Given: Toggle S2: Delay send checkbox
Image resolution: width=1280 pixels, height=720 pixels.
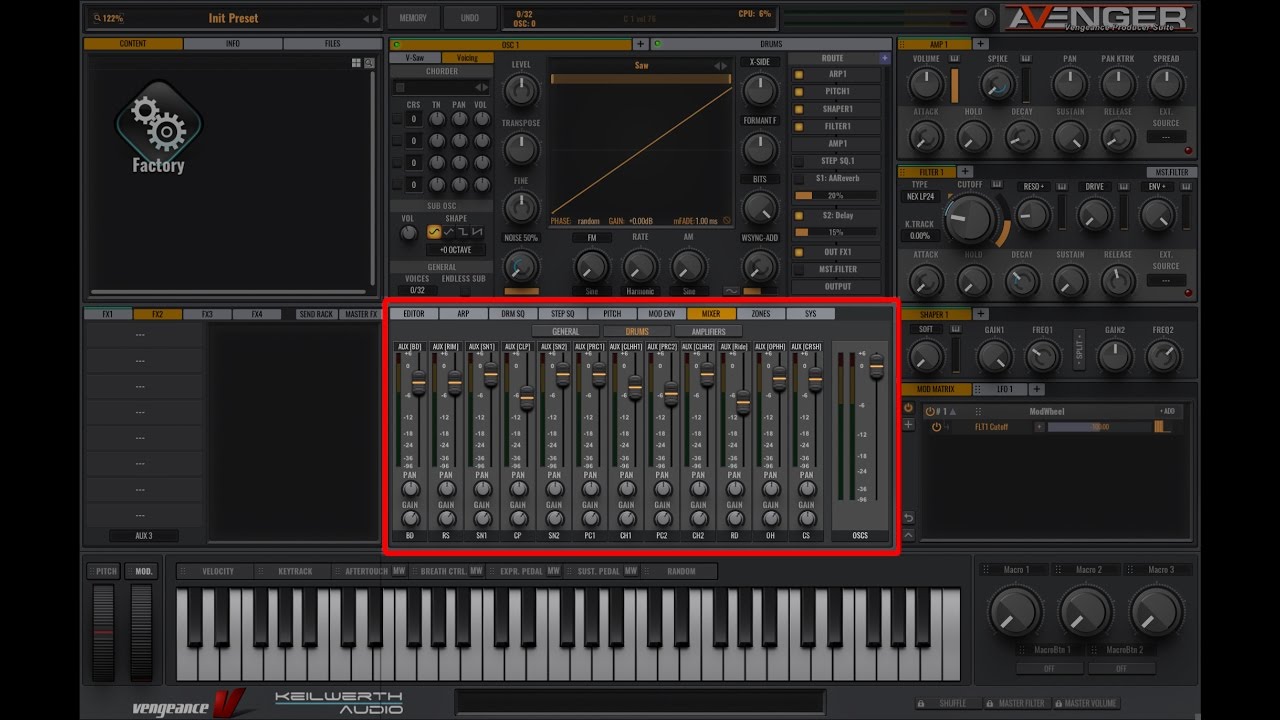Looking at the screenshot, I should pos(799,216).
